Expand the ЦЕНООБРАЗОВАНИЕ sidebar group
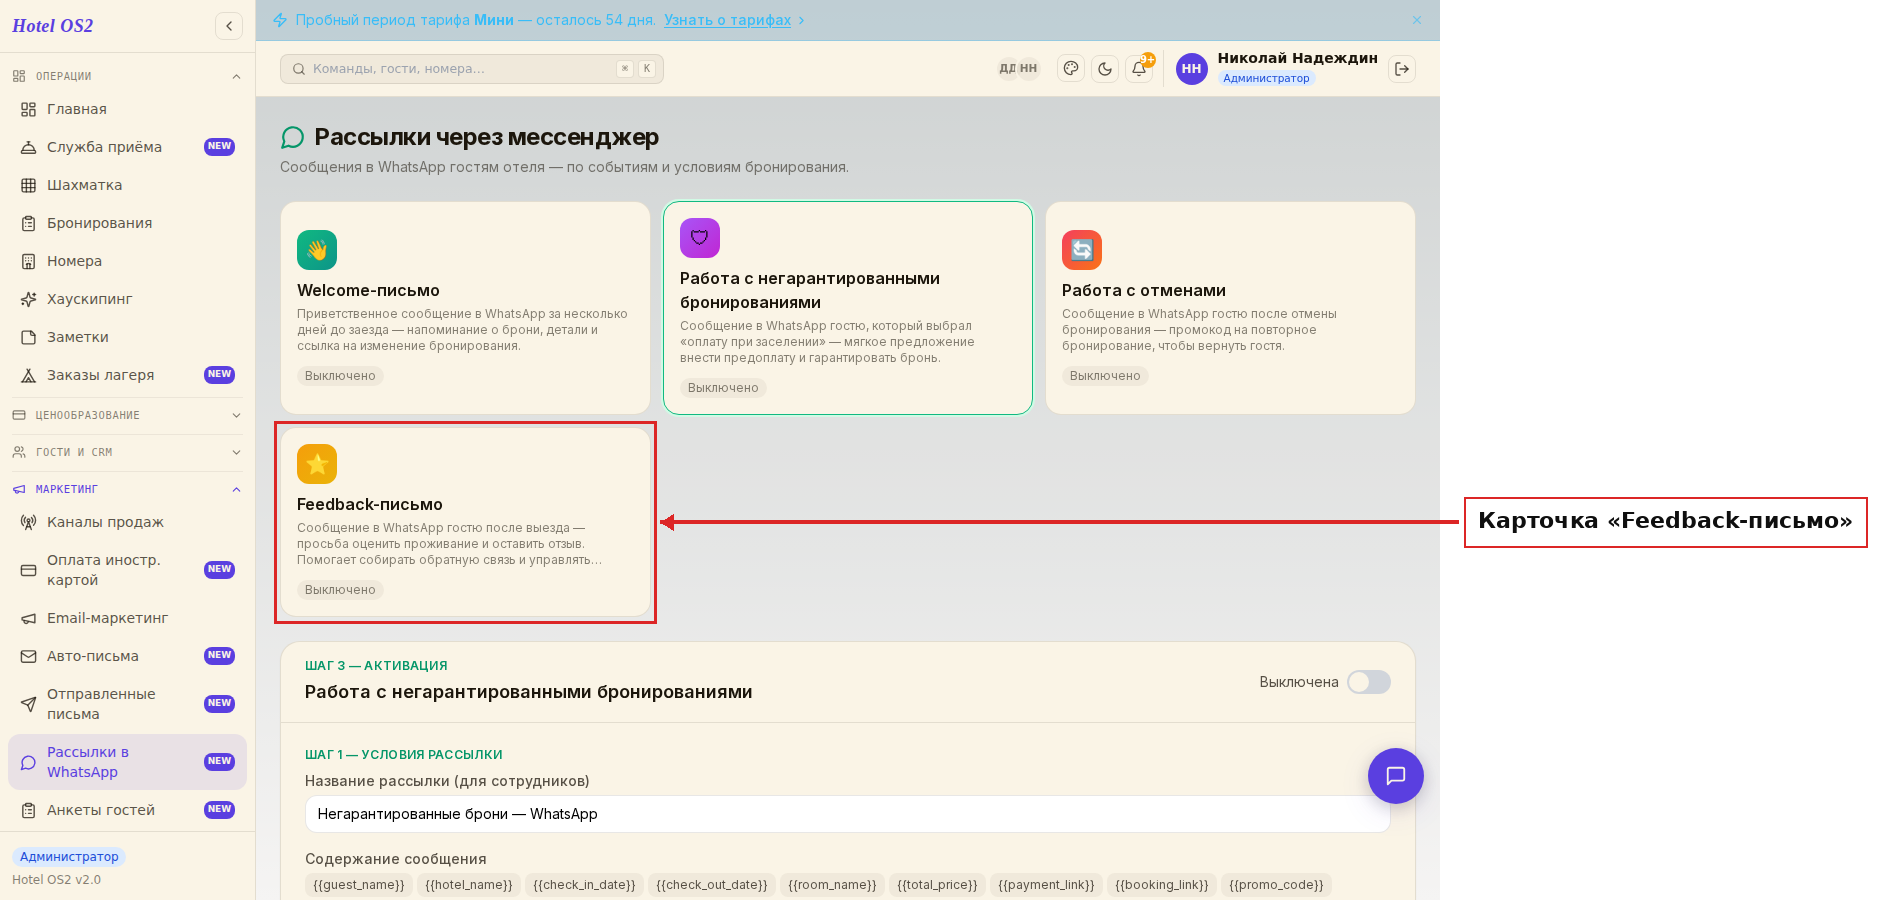The height and width of the screenshot is (900, 1891). pyautogui.click(x=127, y=415)
